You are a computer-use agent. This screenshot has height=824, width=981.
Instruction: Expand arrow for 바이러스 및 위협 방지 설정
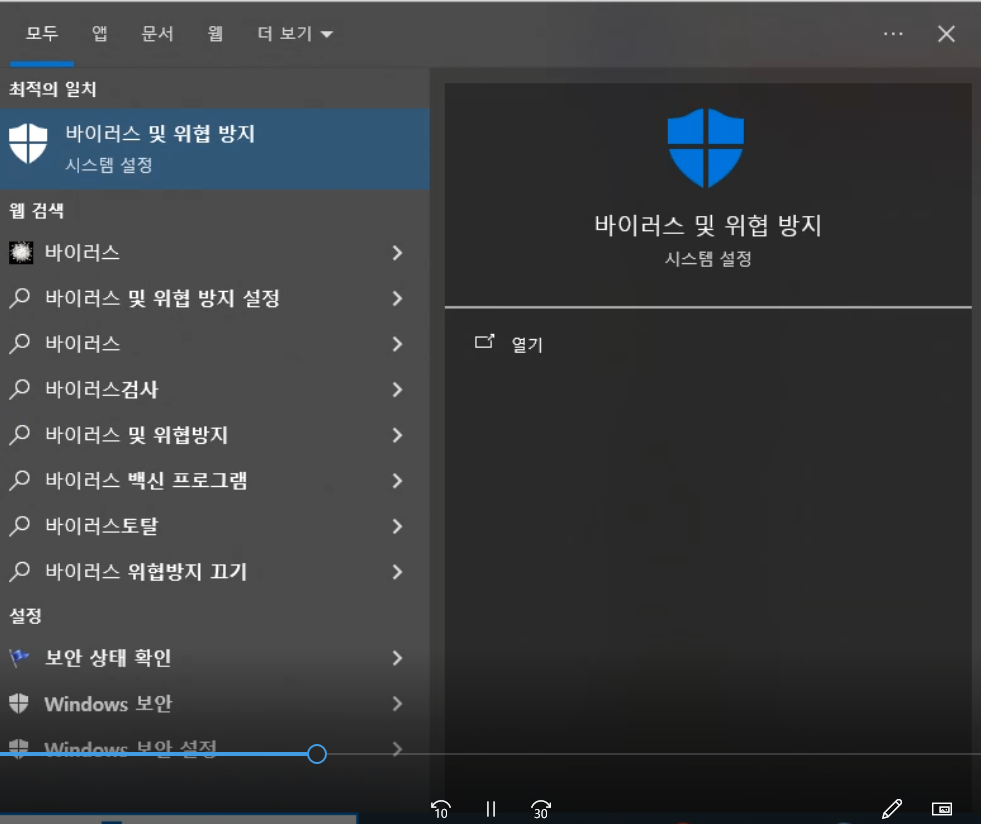pyautogui.click(x=397, y=298)
